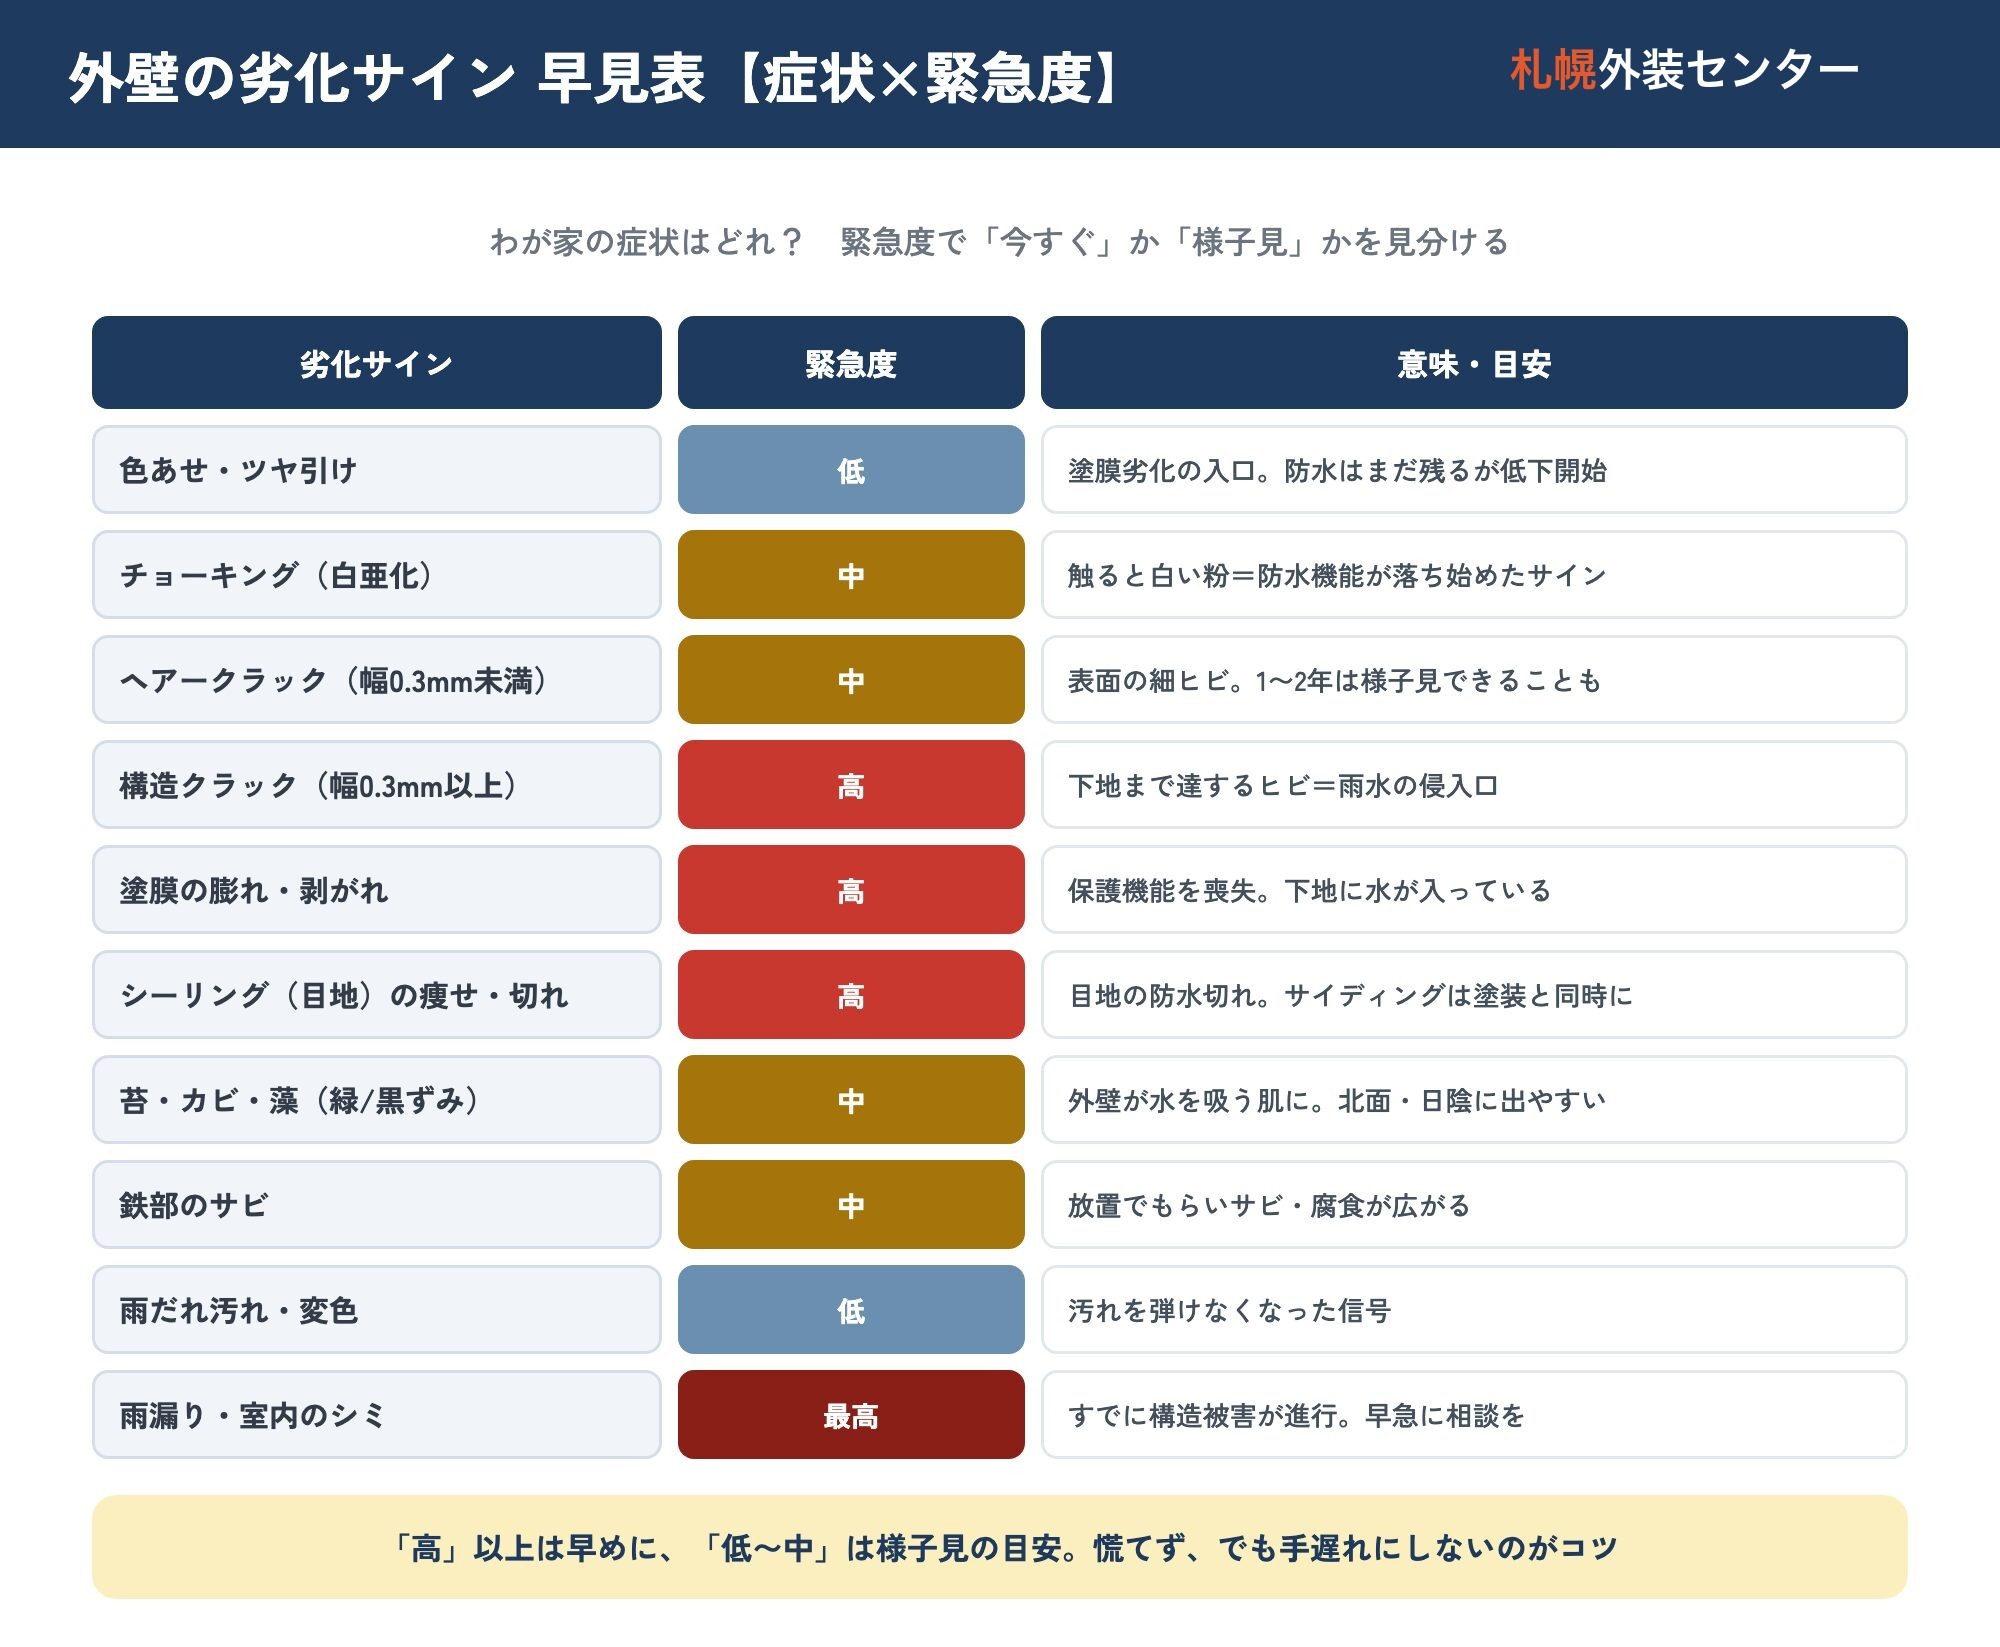The height and width of the screenshot is (1647, 2000).
Task: Click the 札幌外装センター brand name
Action: [1684, 71]
